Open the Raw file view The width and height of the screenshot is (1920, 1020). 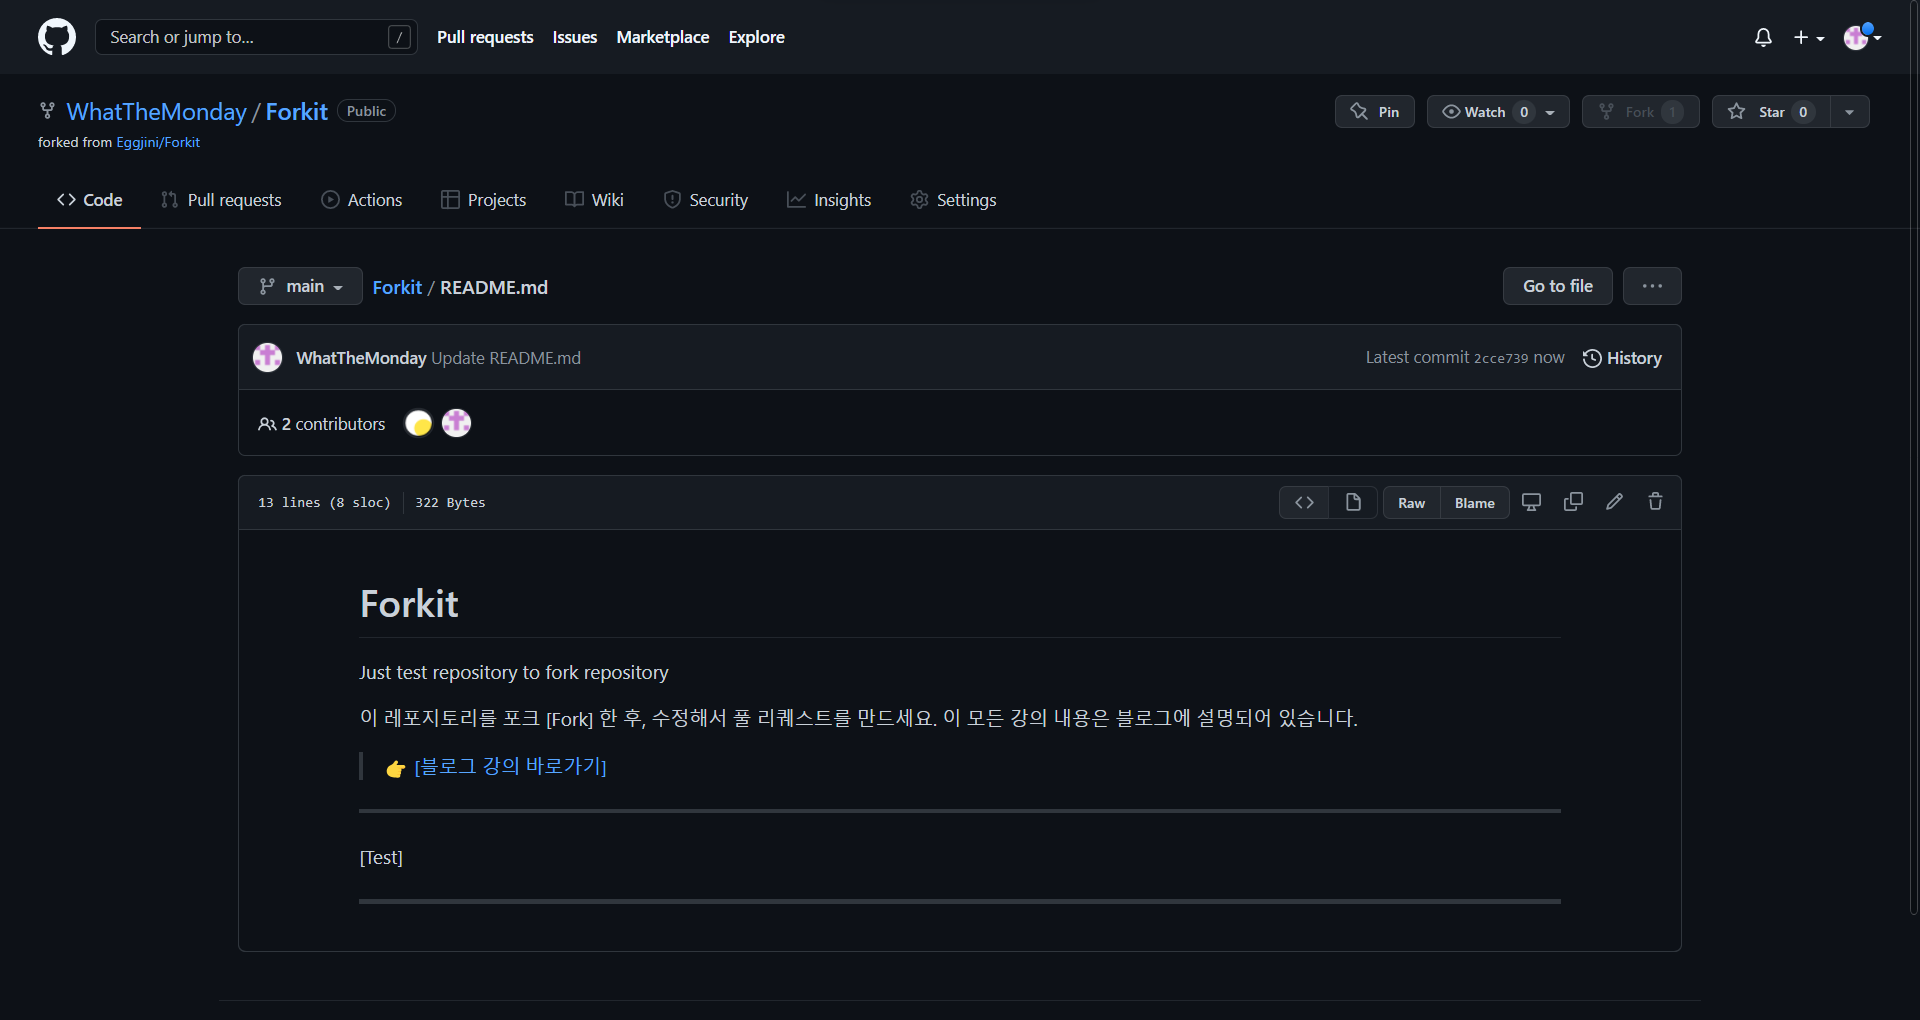pos(1412,503)
